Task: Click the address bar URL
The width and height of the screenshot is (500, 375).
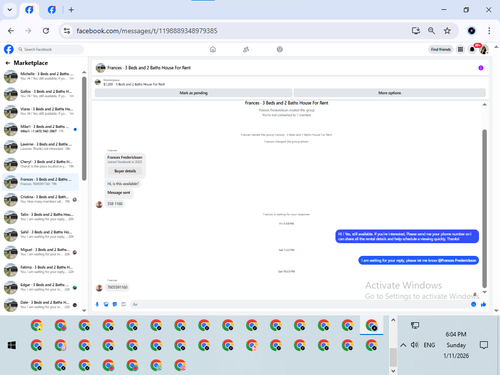Action: click(147, 31)
